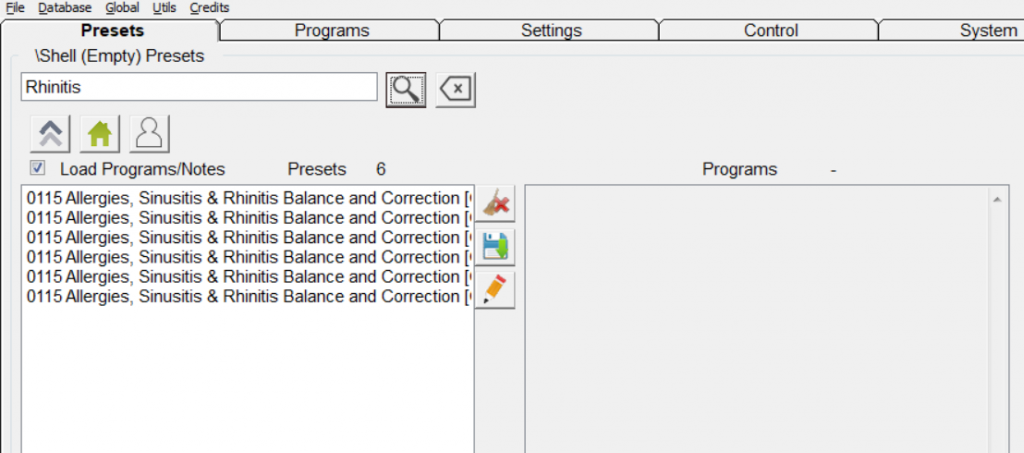Open the Database menu
Image resolution: width=1024 pixels, height=453 pixels.
click(x=64, y=7)
